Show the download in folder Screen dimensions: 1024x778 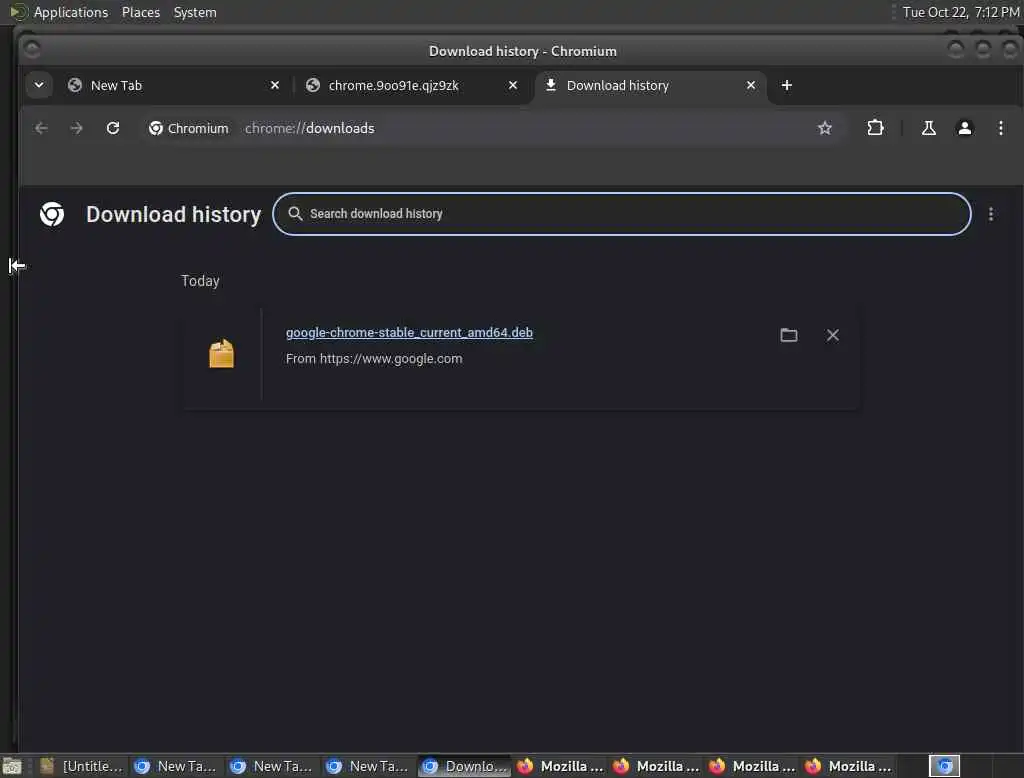point(789,335)
